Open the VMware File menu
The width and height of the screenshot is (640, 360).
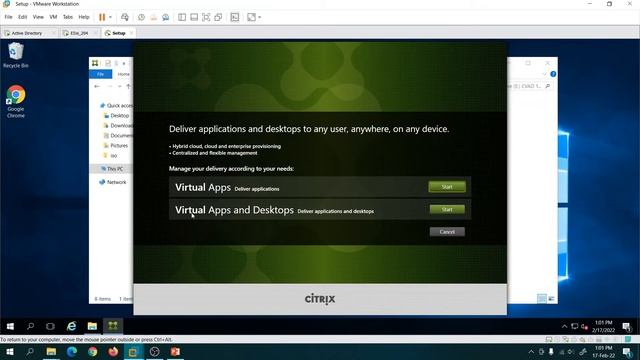(x=9, y=17)
